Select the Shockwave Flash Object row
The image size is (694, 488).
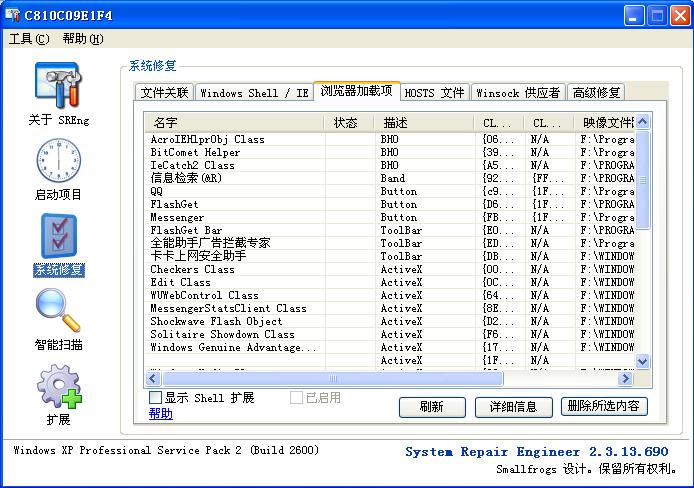391,321
